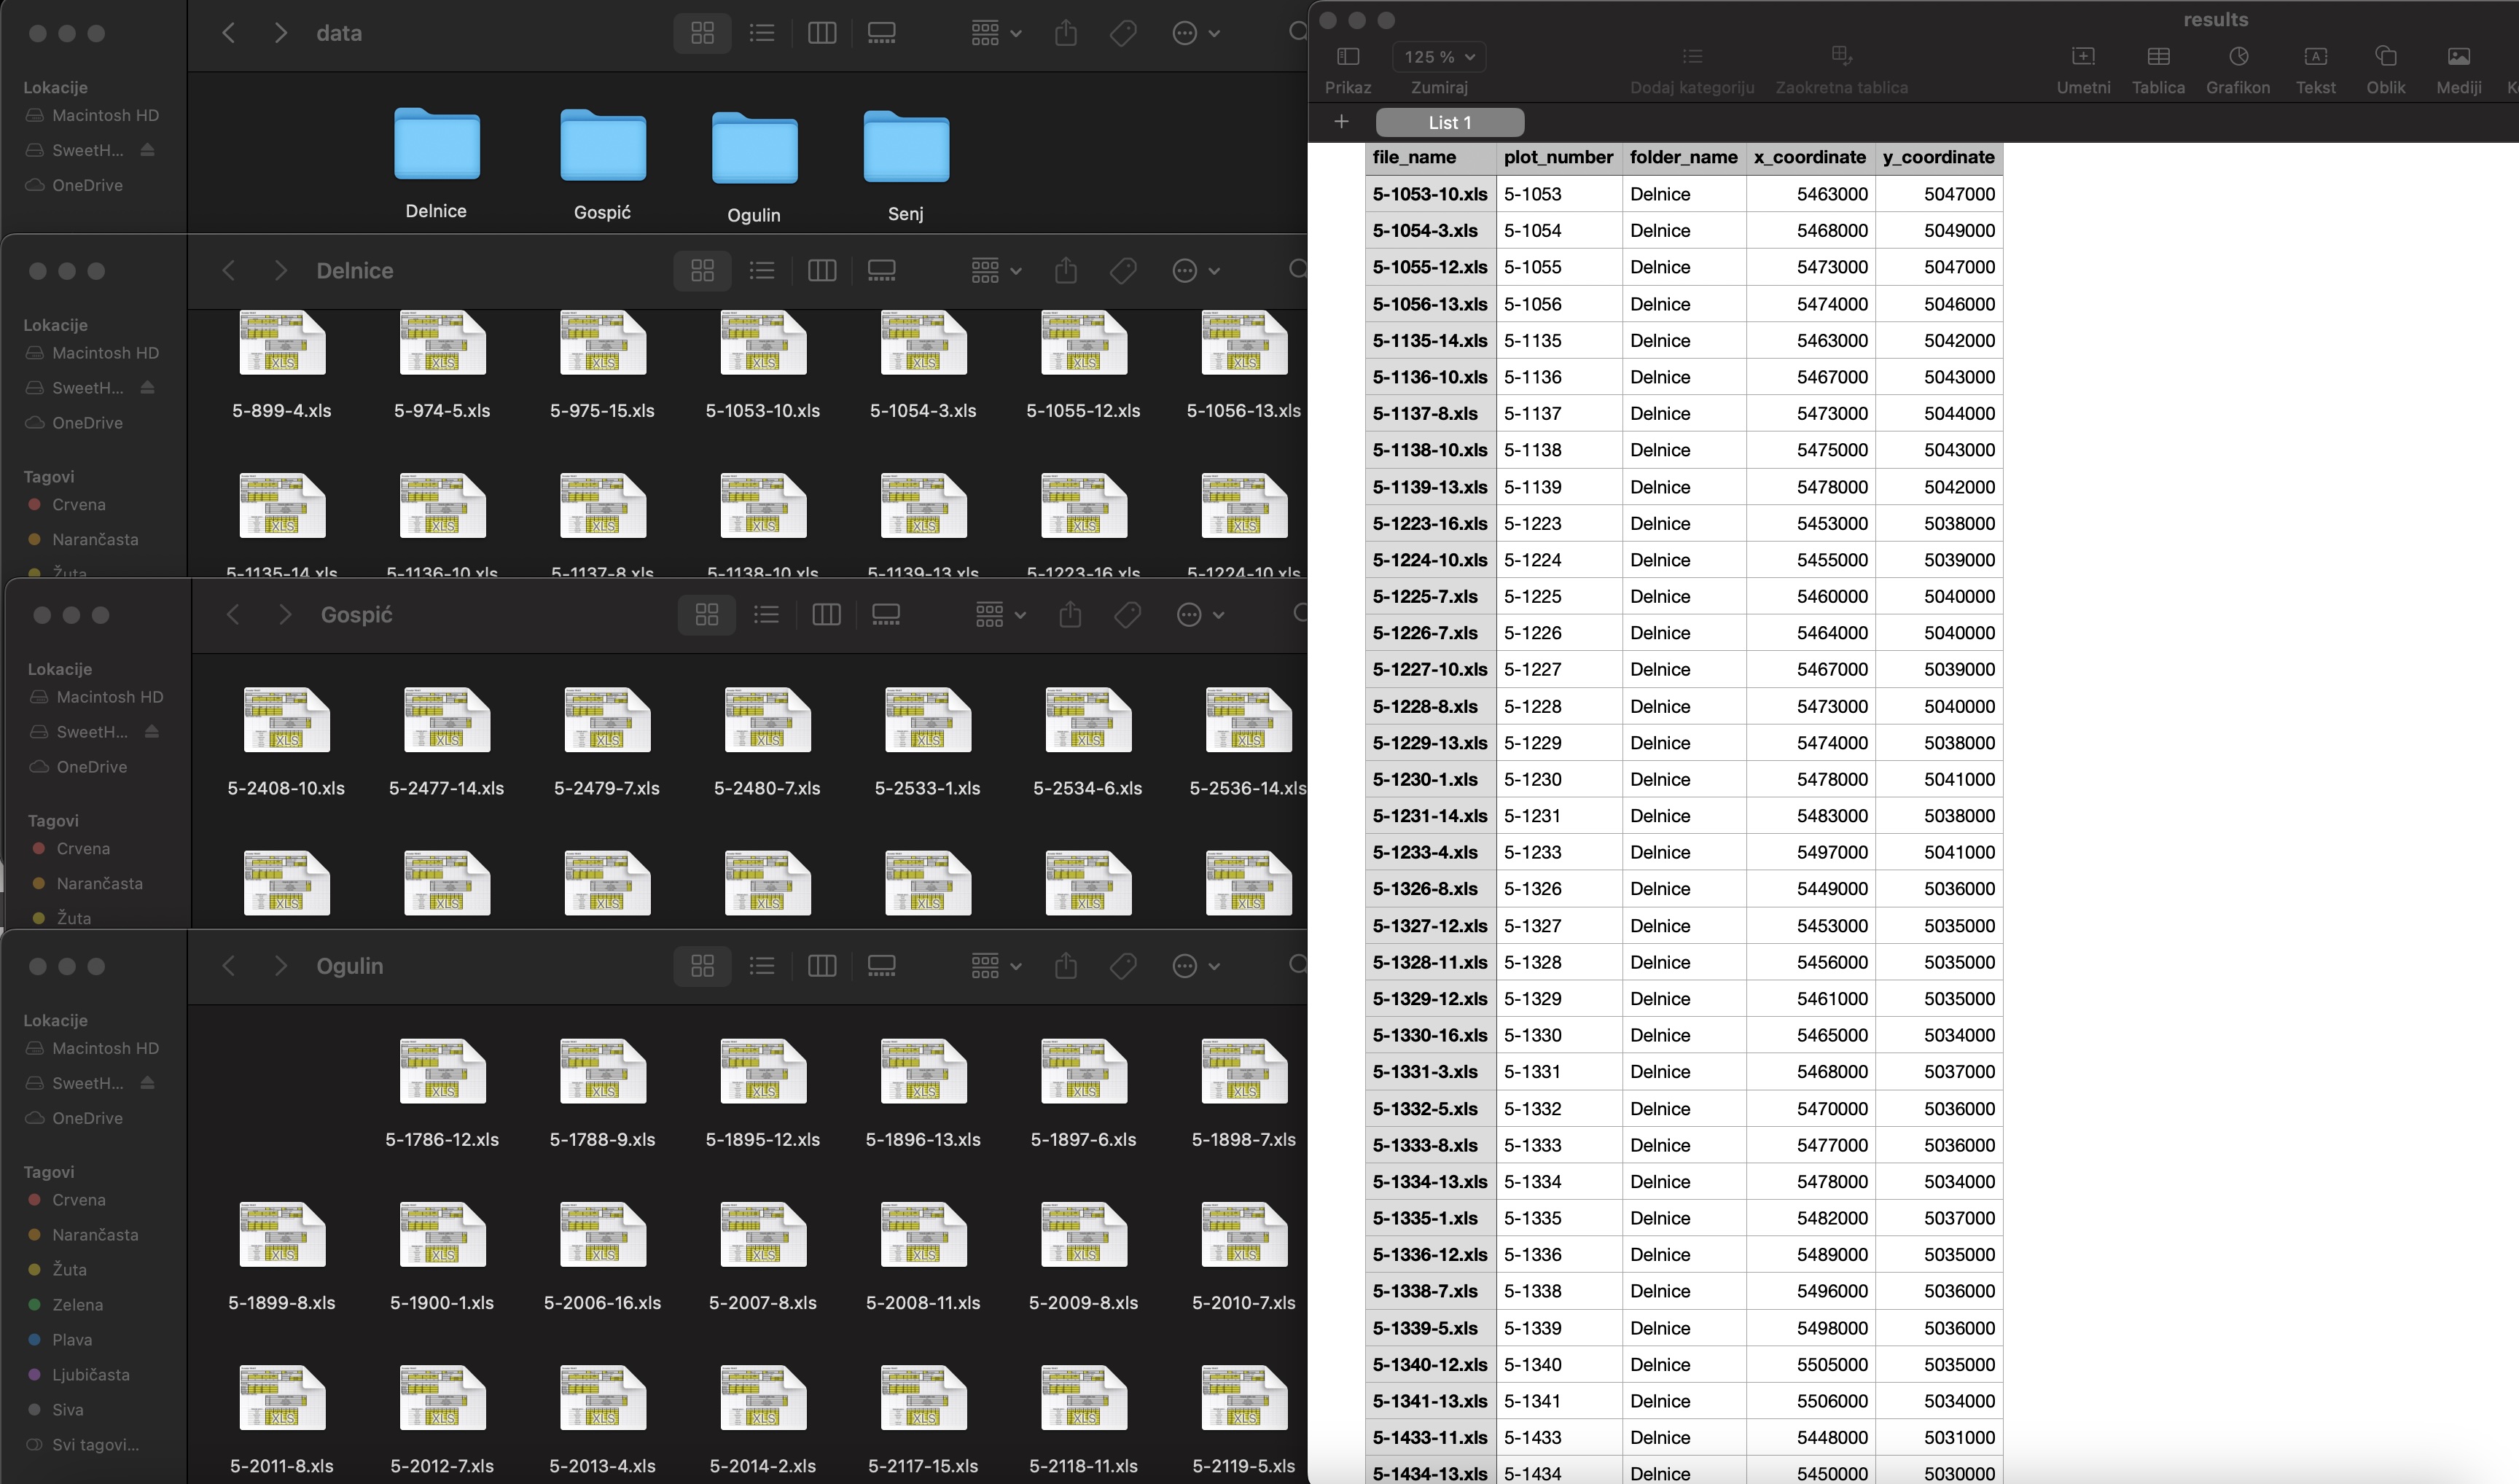Select file 5-1055-12.xls in Delnice window
The height and width of the screenshot is (1484, 2519).
[1084, 365]
